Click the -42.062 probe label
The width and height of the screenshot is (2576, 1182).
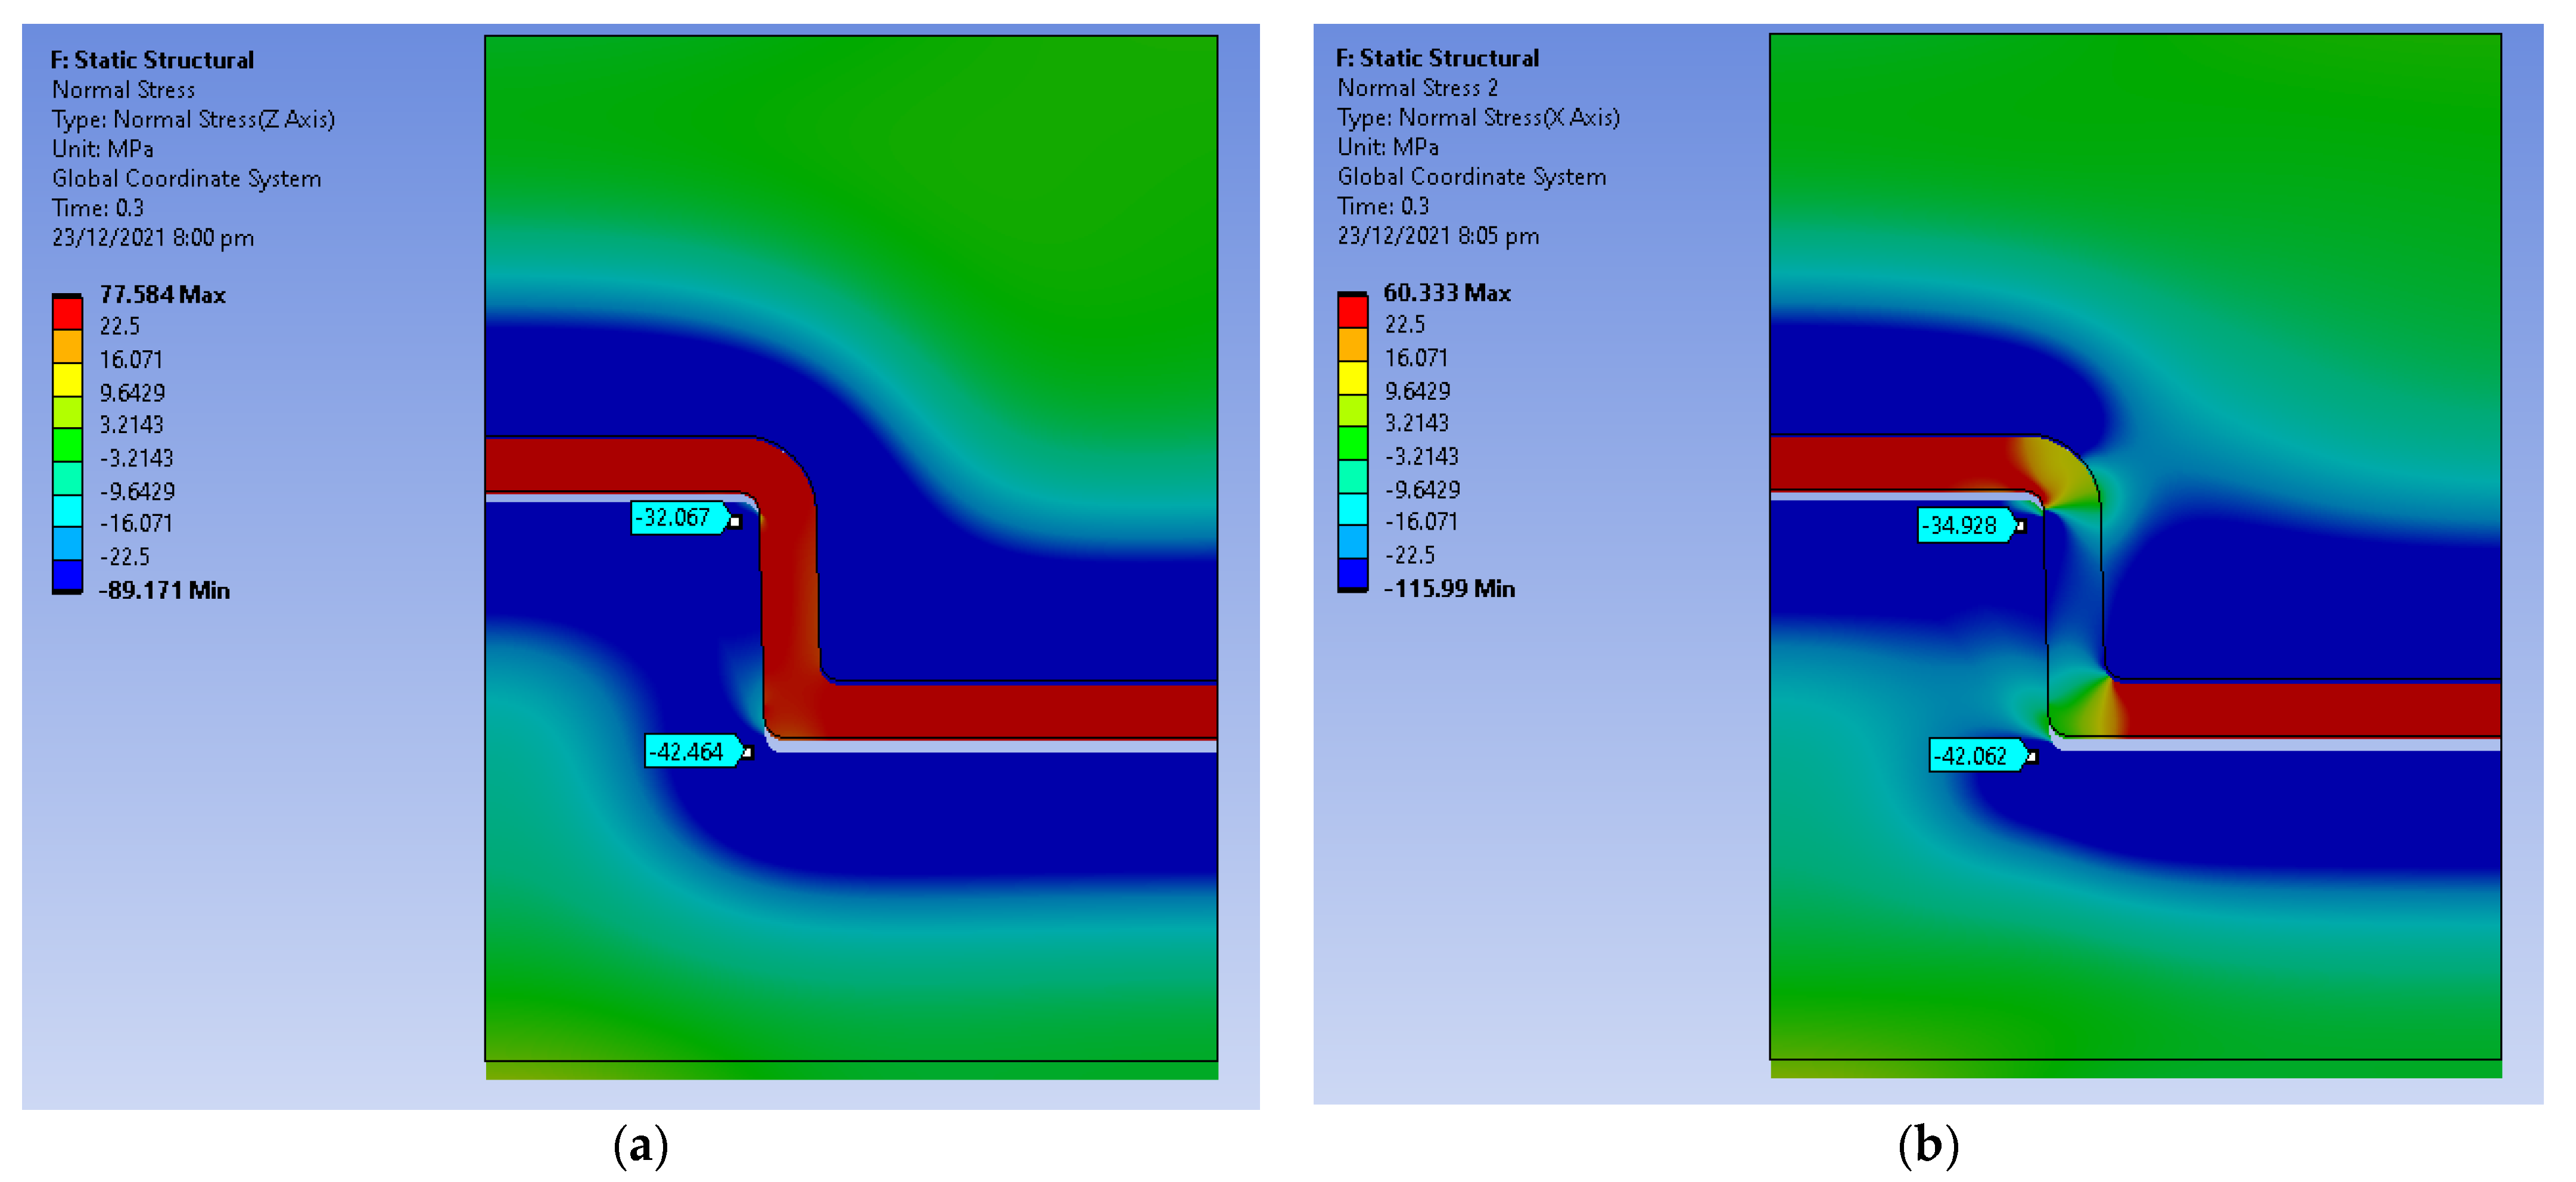point(1973,756)
